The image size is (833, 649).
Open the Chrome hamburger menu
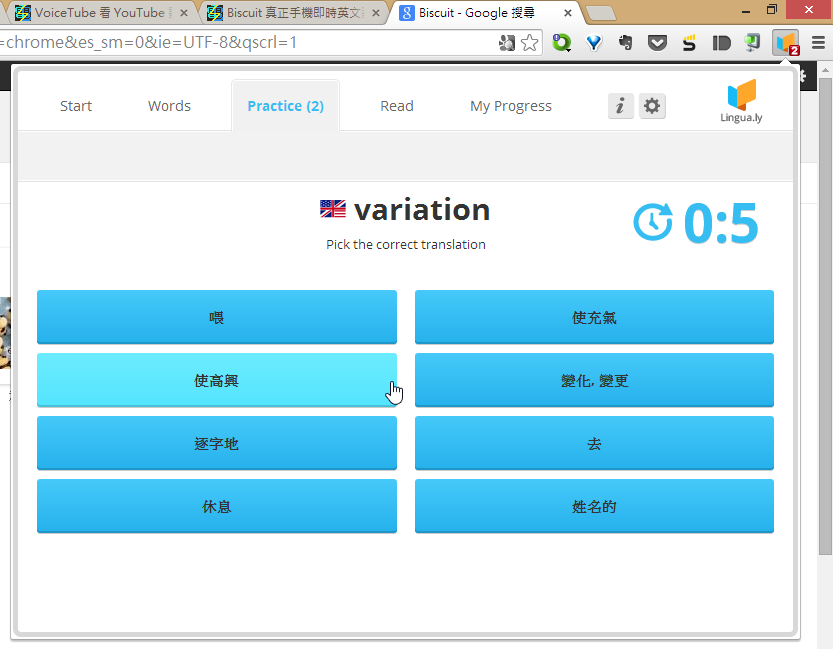[x=819, y=43]
